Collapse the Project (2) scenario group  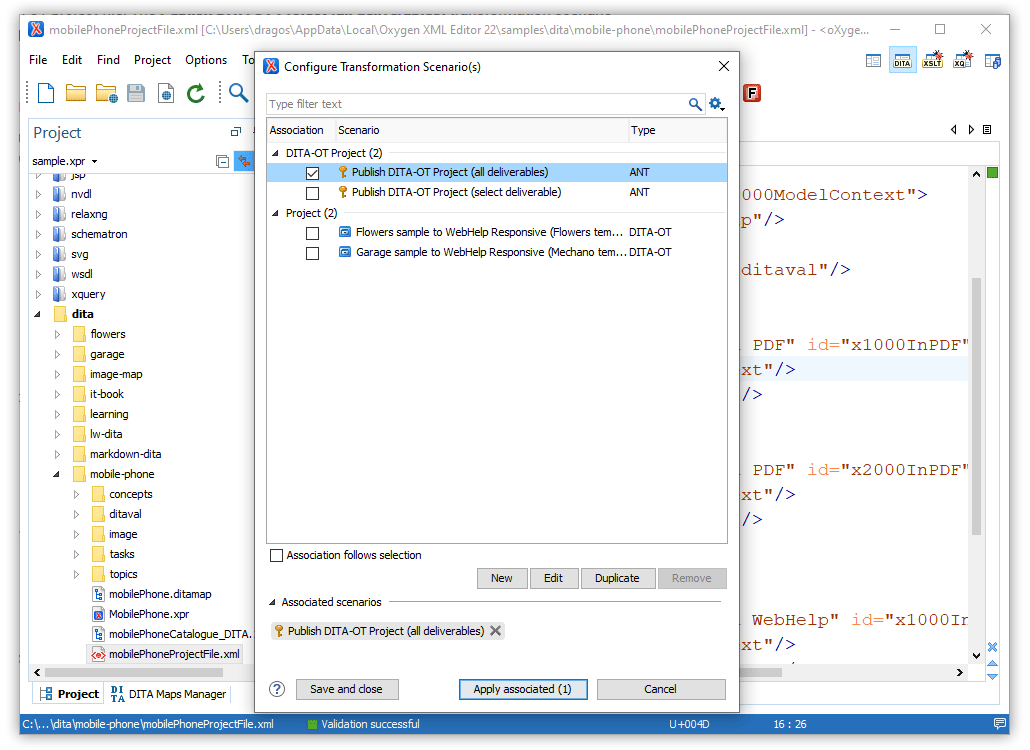[x=275, y=213]
